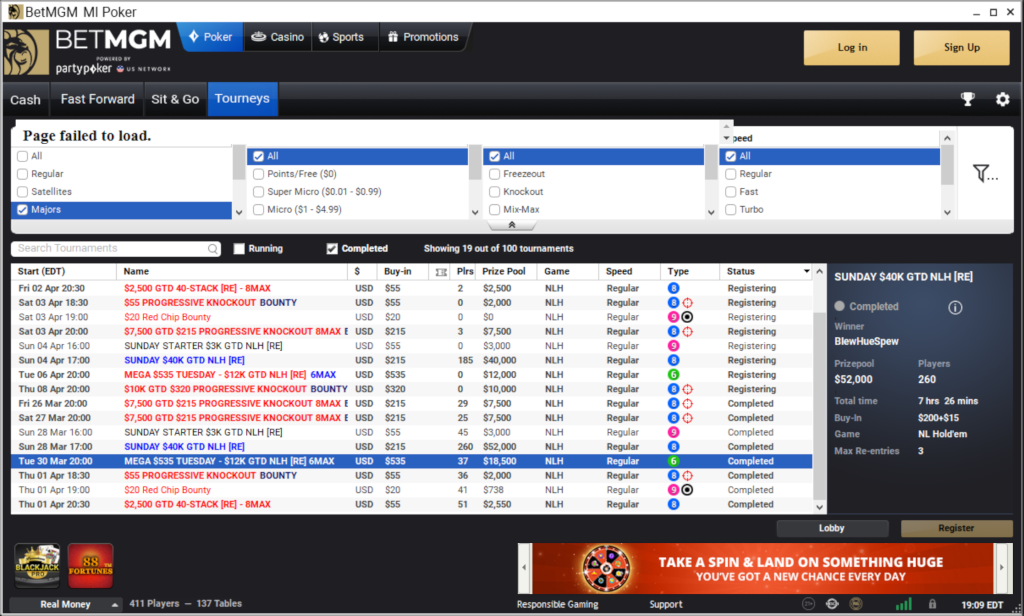This screenshot has height=616, width=1024.
Task: Click the Register button
Action: pos(956,528)
